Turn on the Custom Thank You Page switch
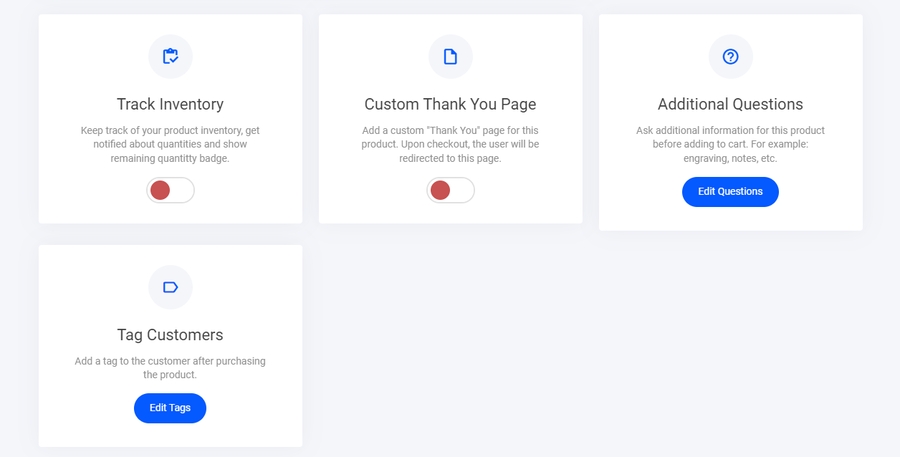 450,190
